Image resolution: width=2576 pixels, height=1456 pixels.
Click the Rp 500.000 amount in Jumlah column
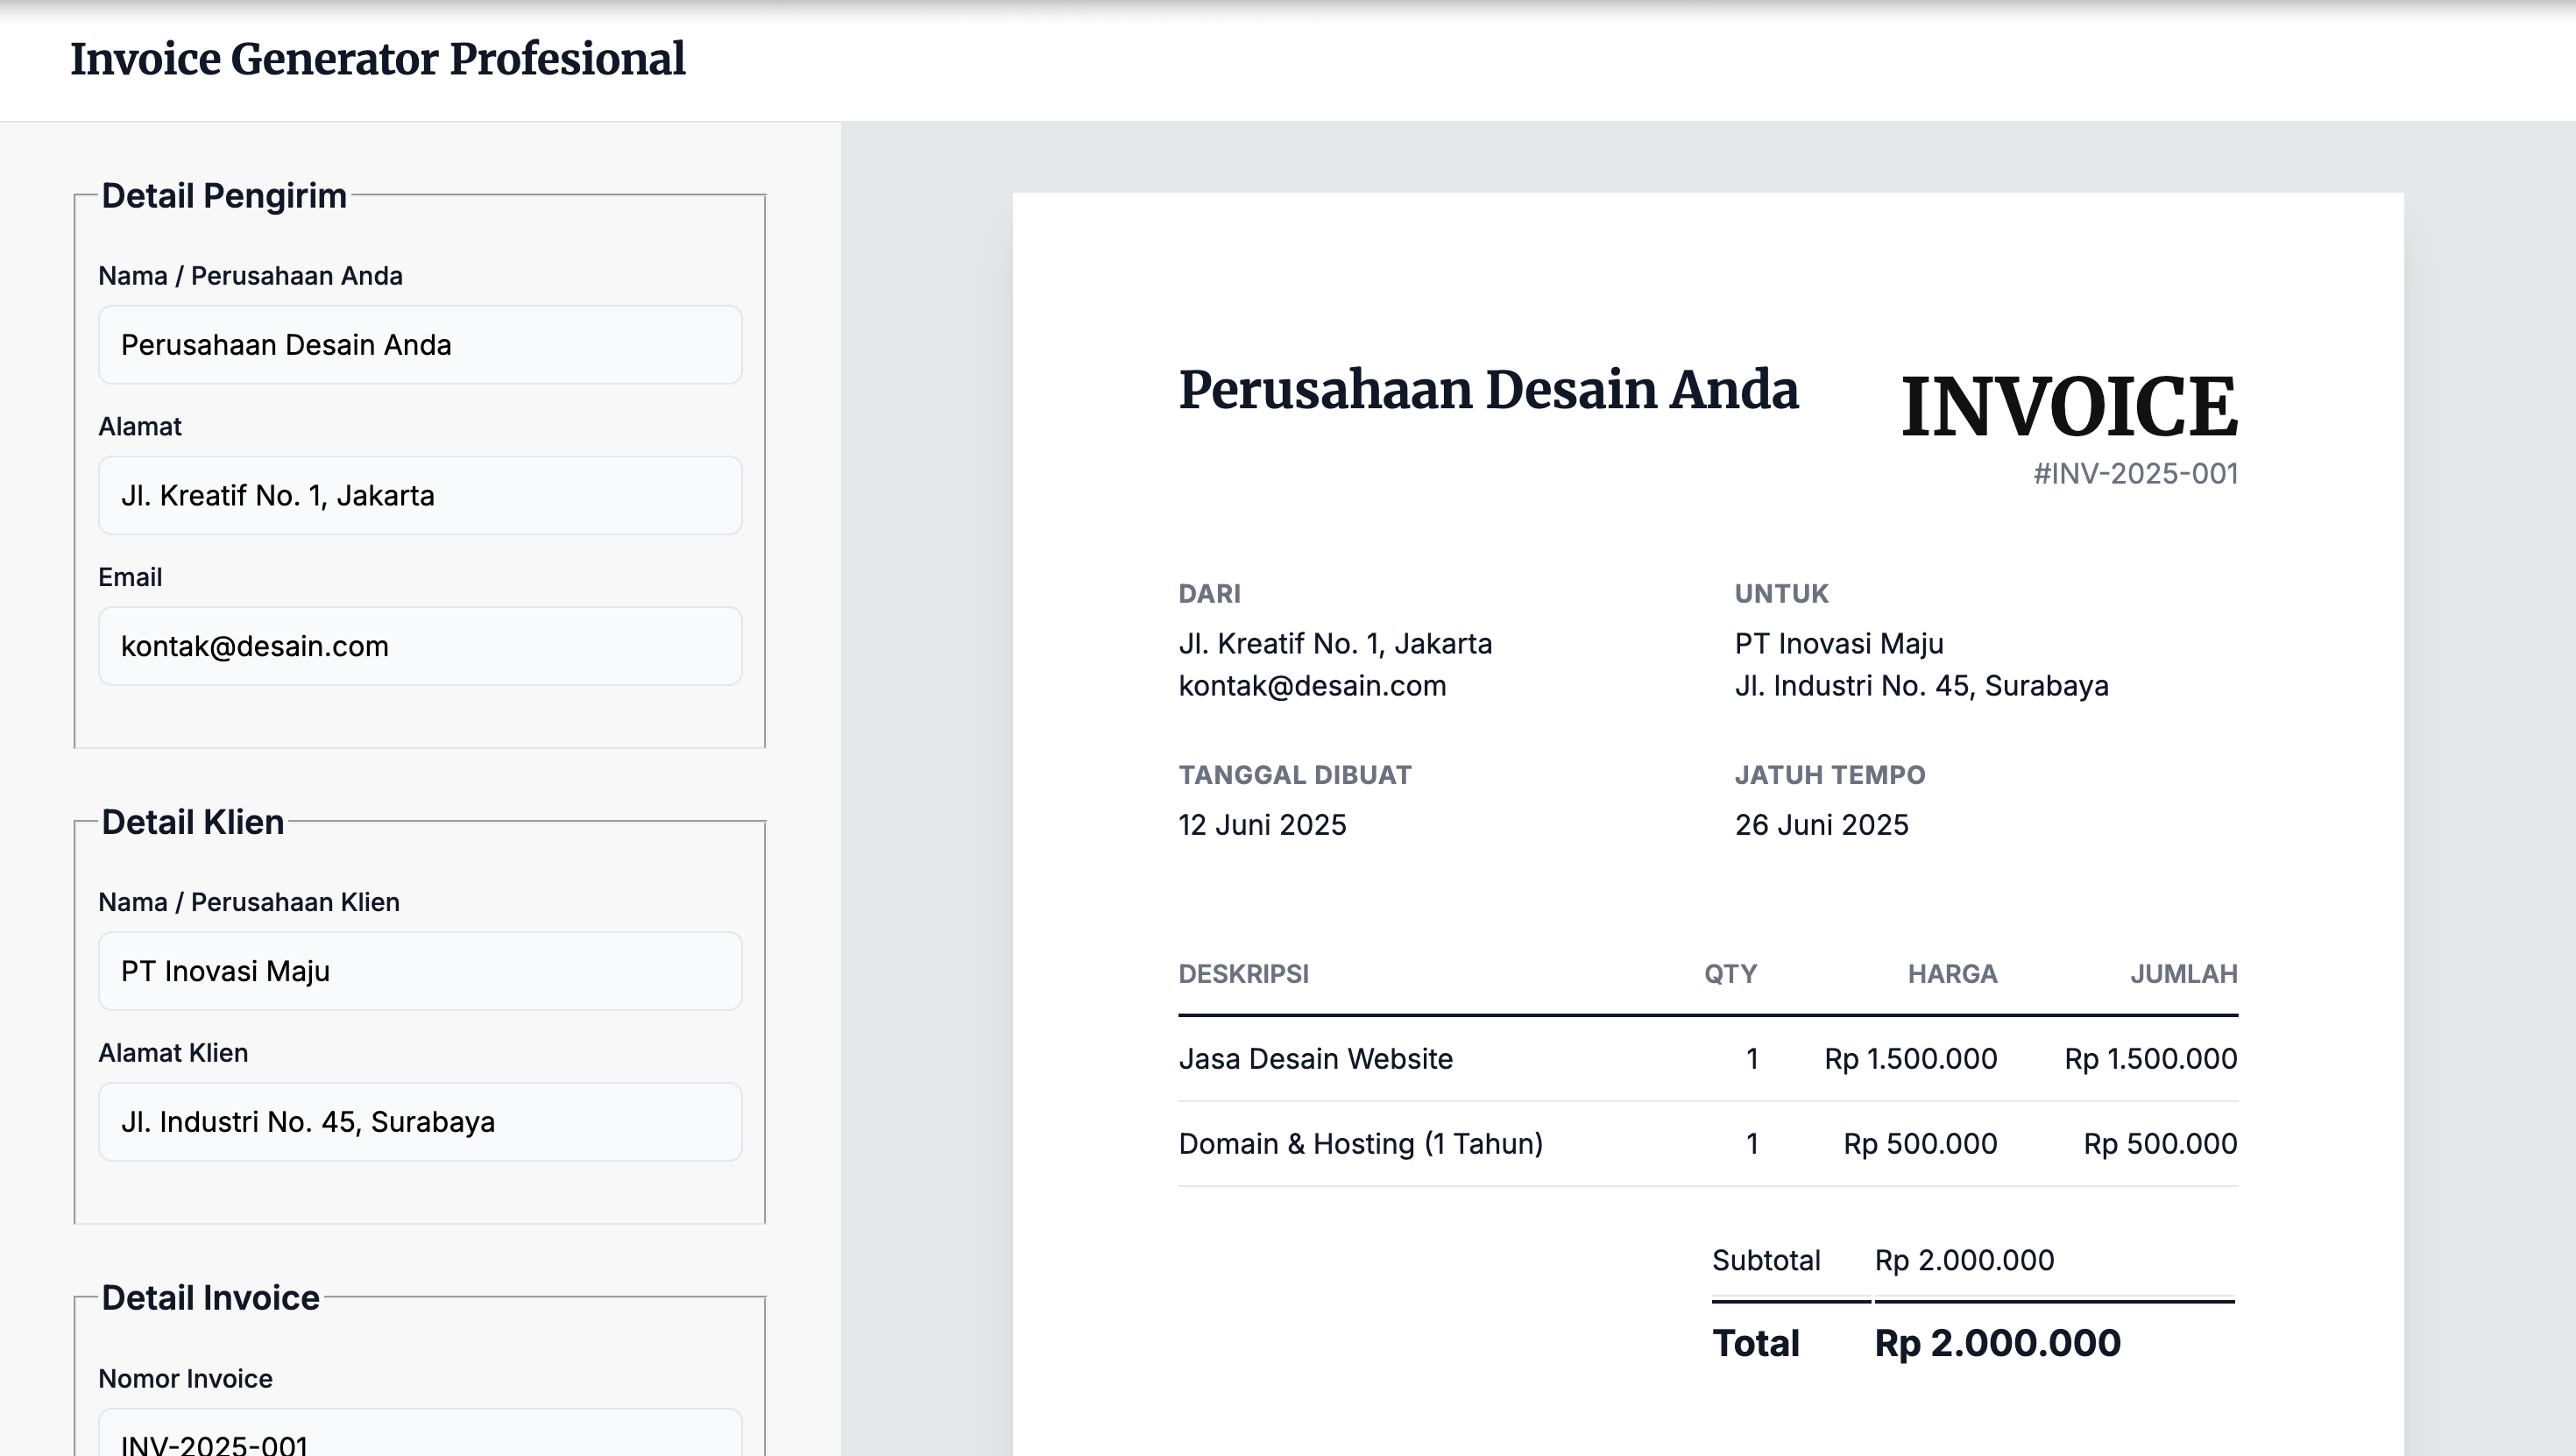pos(2160,1144)
